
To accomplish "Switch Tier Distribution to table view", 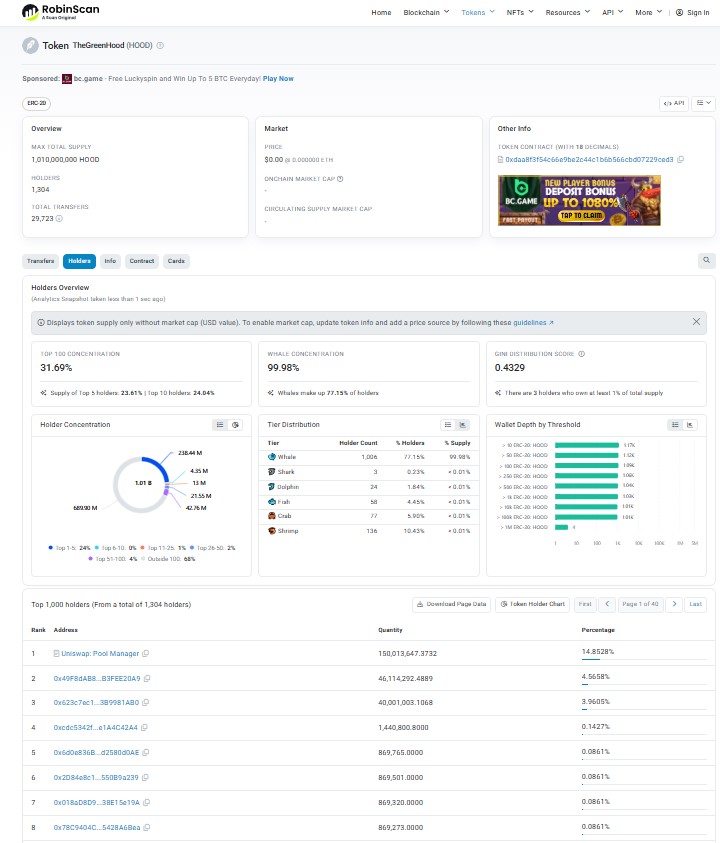I will (x=447, y=425).
